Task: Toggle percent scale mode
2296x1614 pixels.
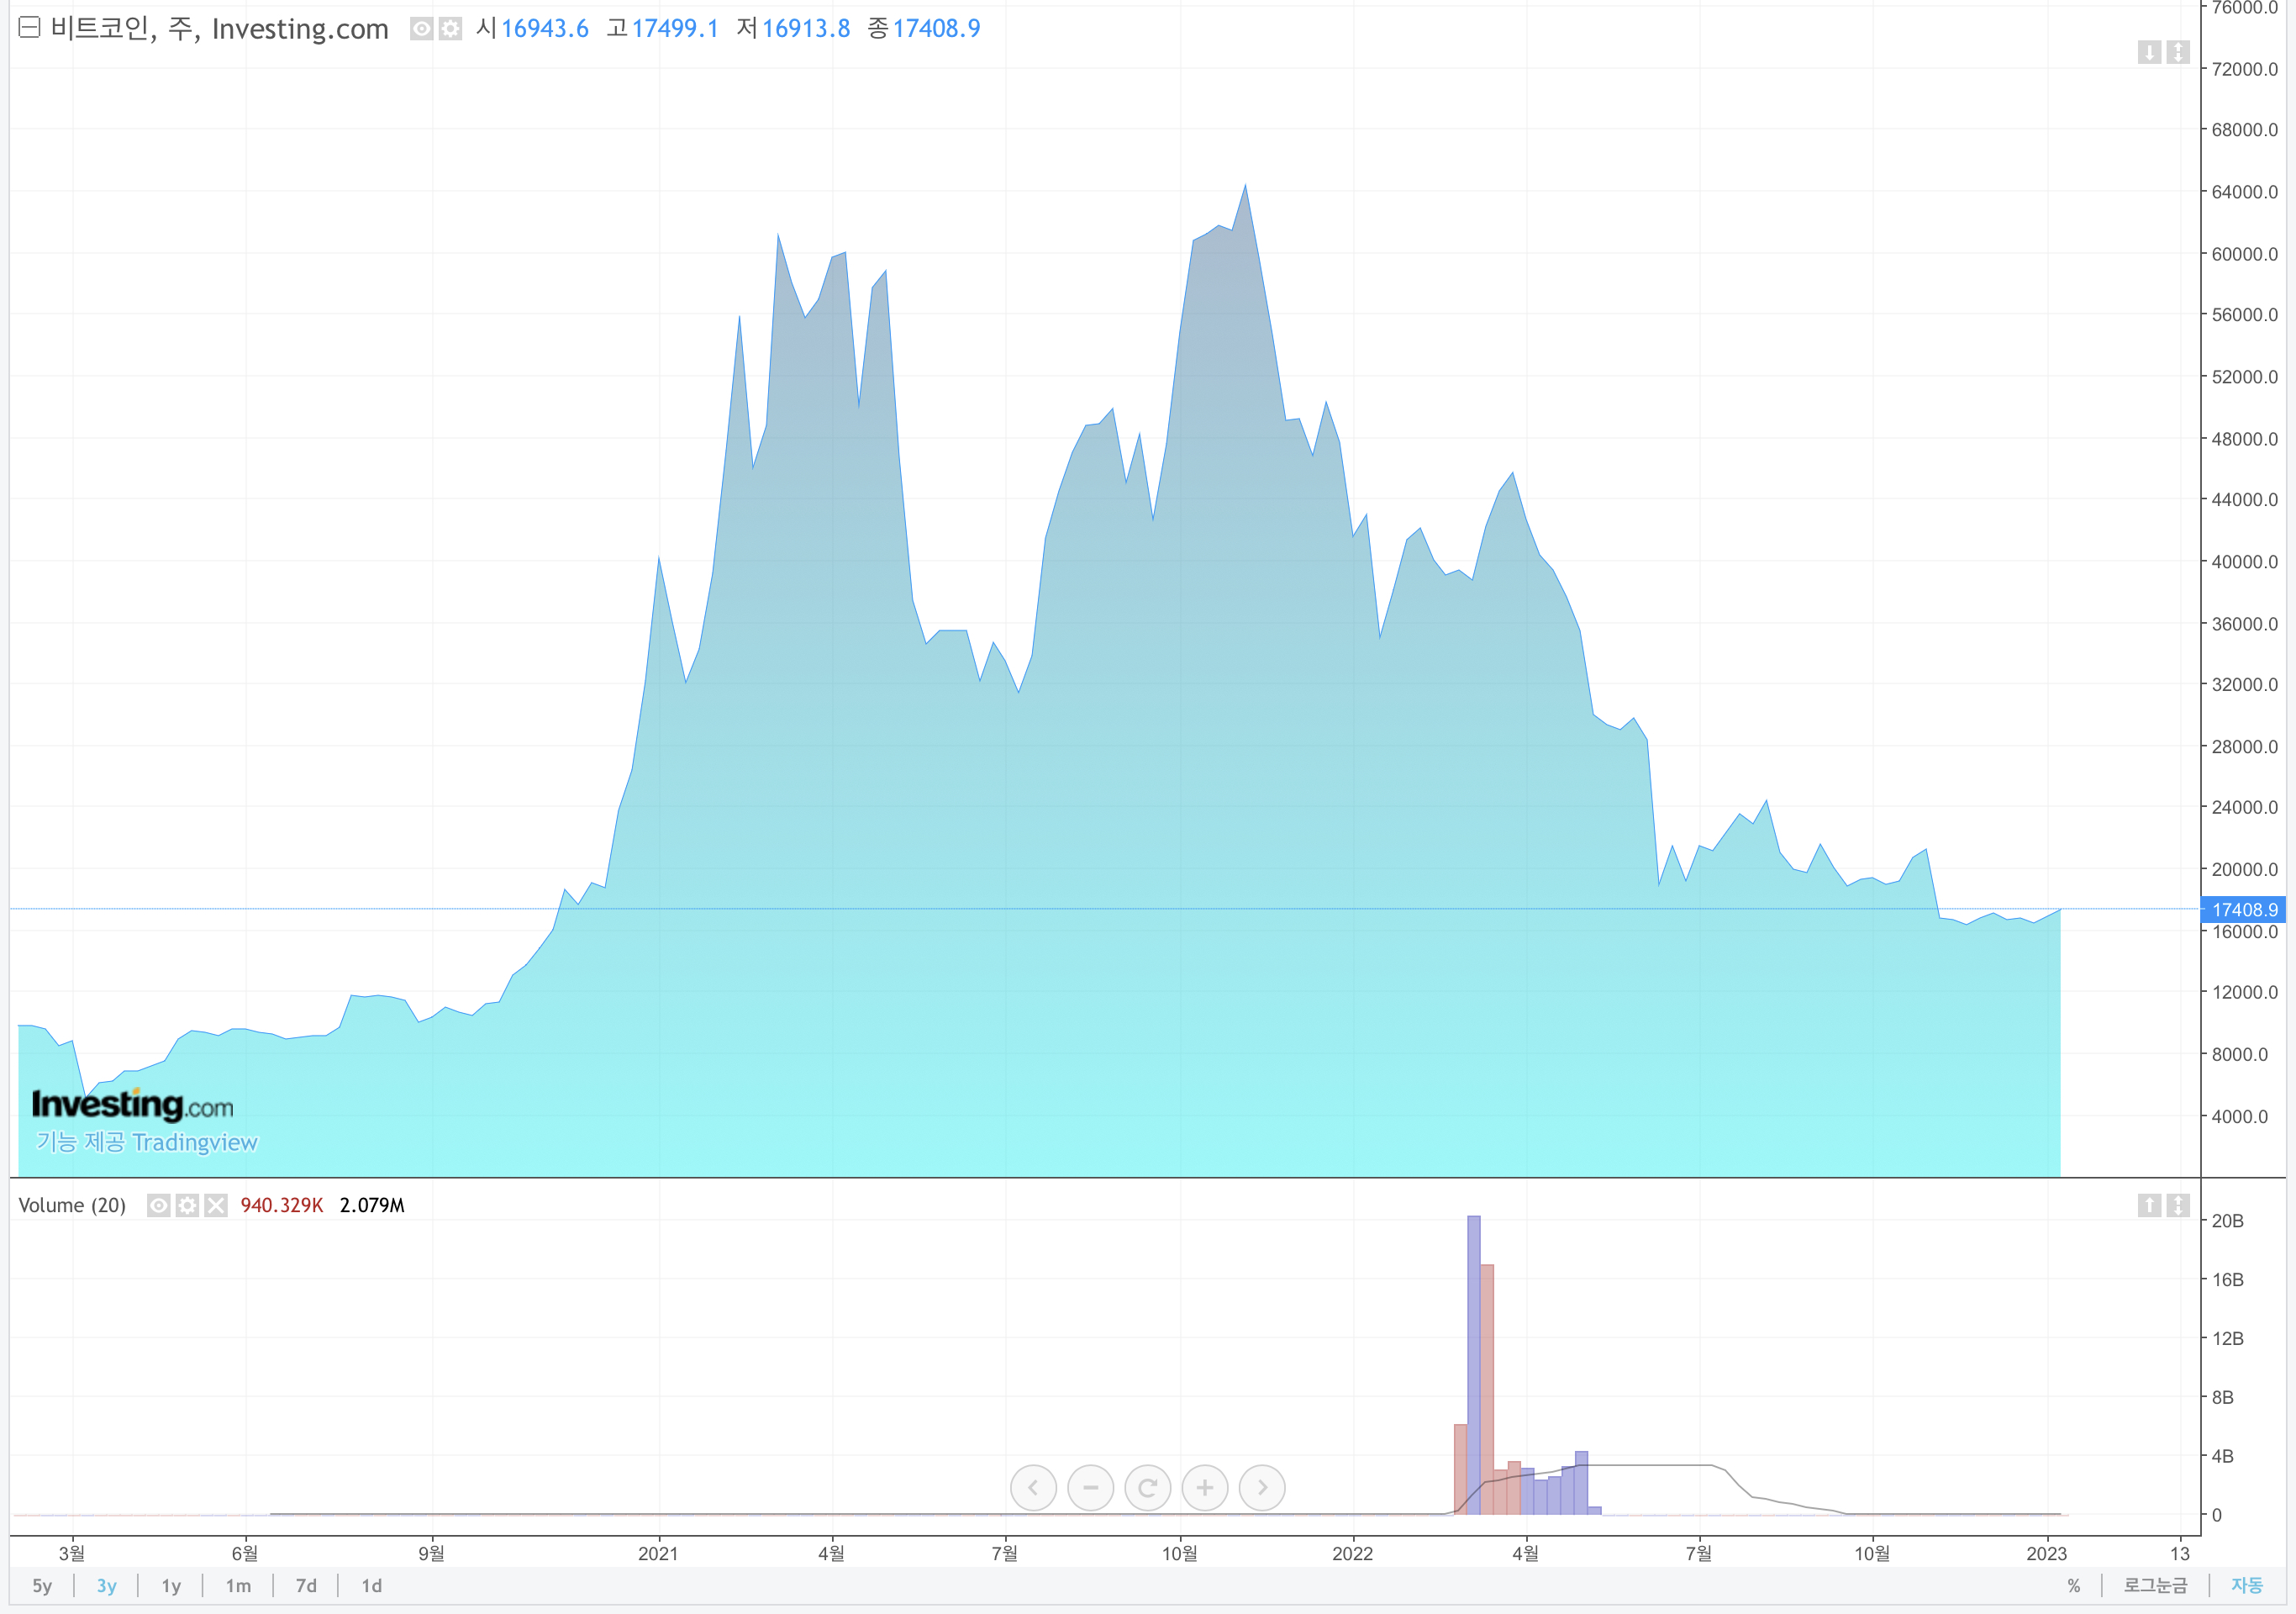Action: tap(2073, 1586)
